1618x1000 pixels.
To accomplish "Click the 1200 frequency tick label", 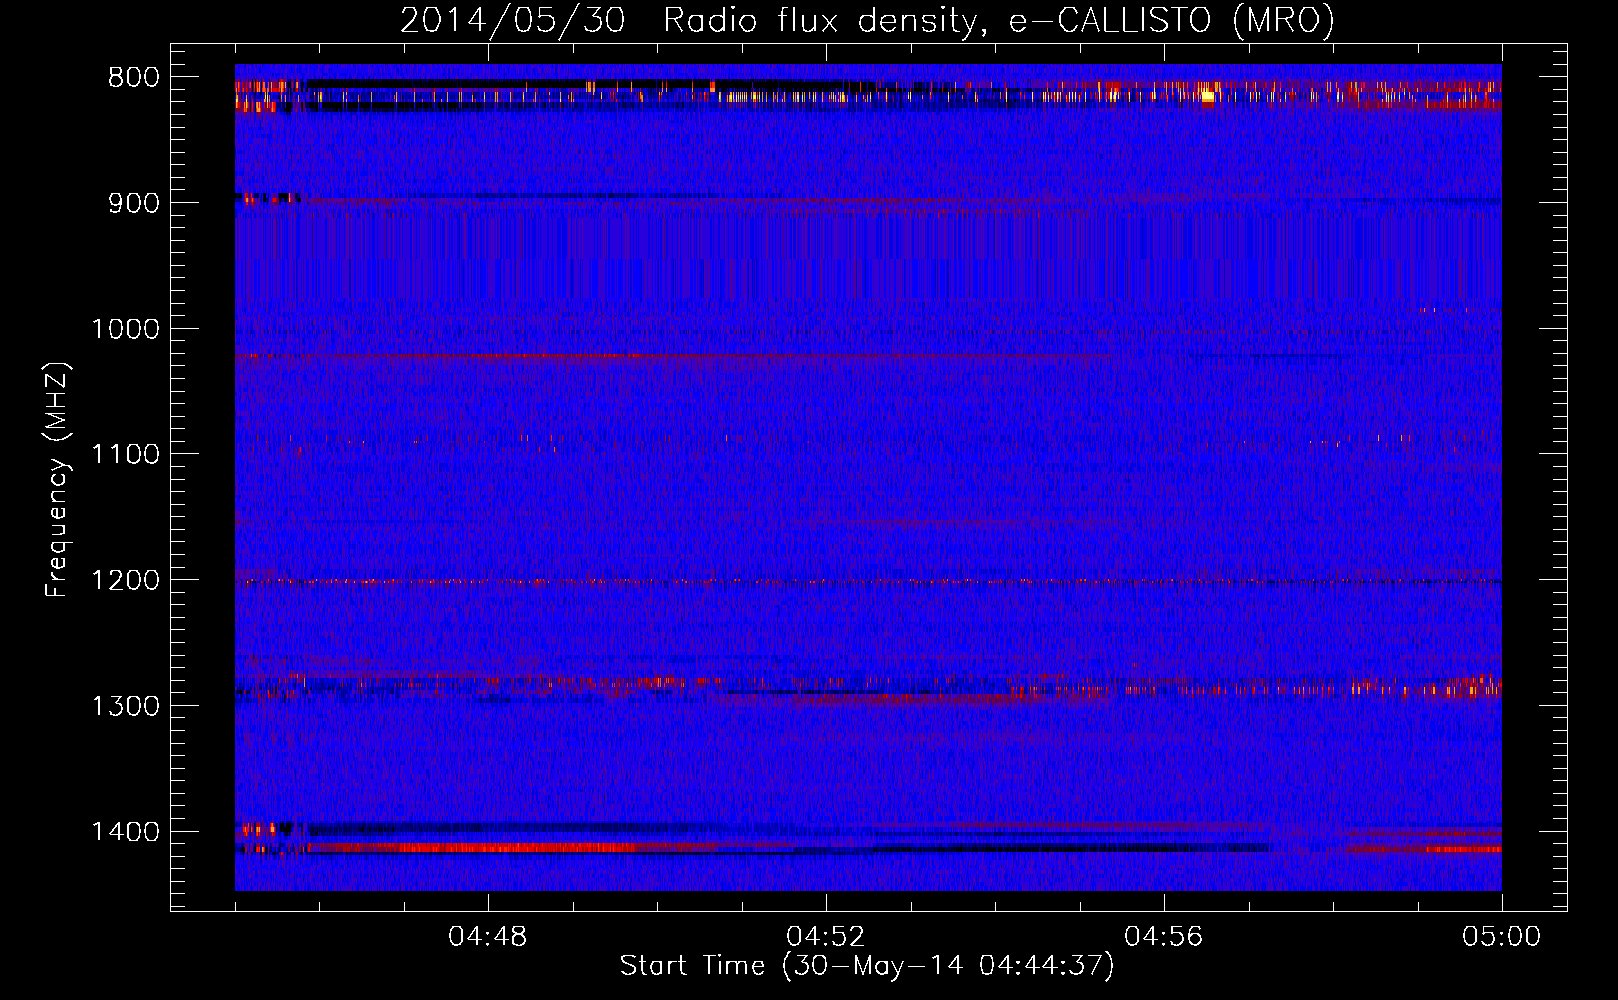I will [x=125, y=581].
